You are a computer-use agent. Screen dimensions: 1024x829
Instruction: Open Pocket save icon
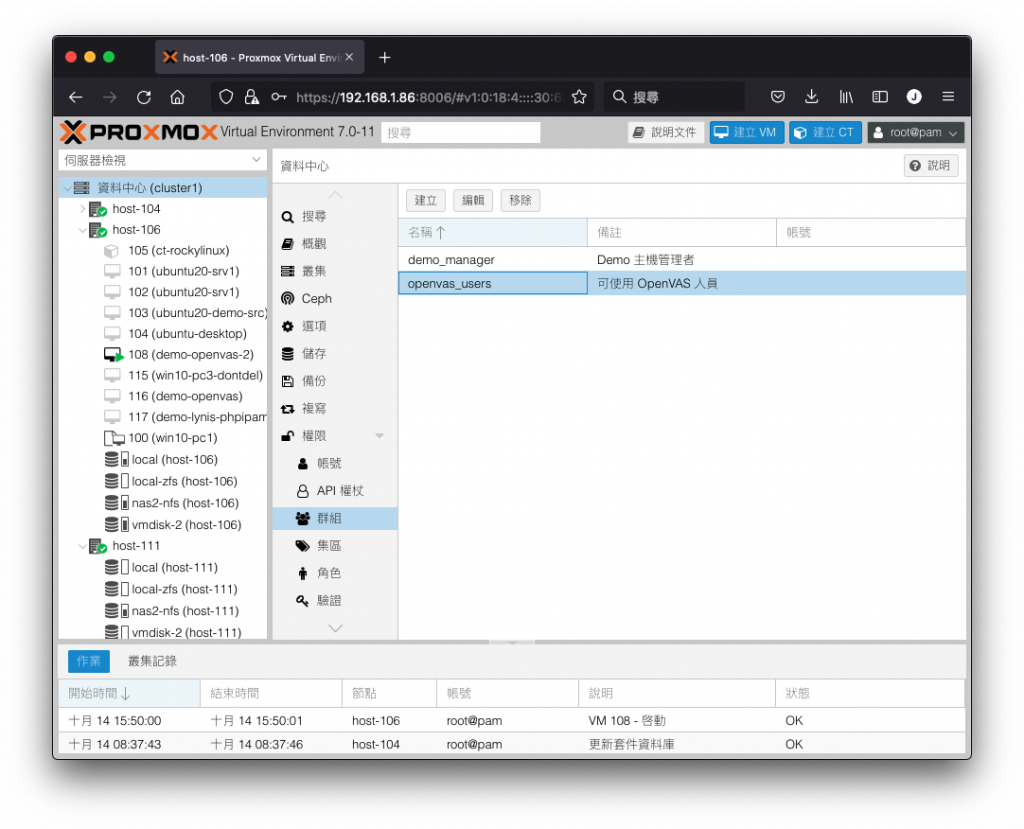[777, 97]
